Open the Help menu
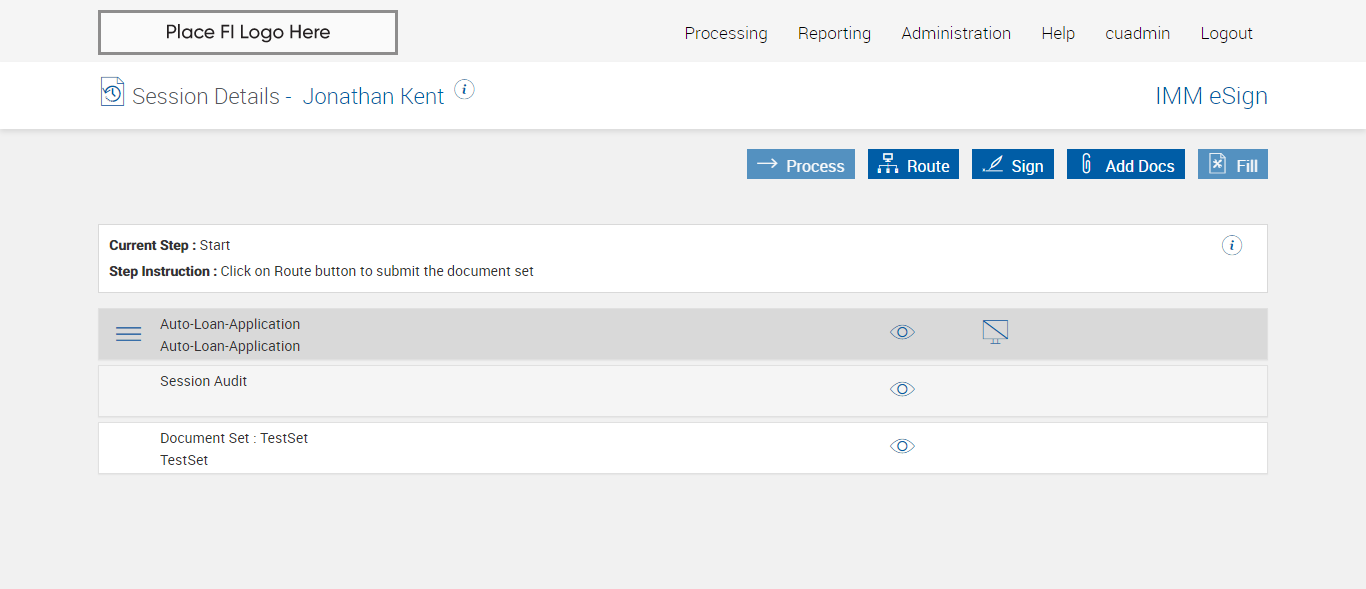The height and width of the screenshot is (589, 1366). tap(1058, 33)
